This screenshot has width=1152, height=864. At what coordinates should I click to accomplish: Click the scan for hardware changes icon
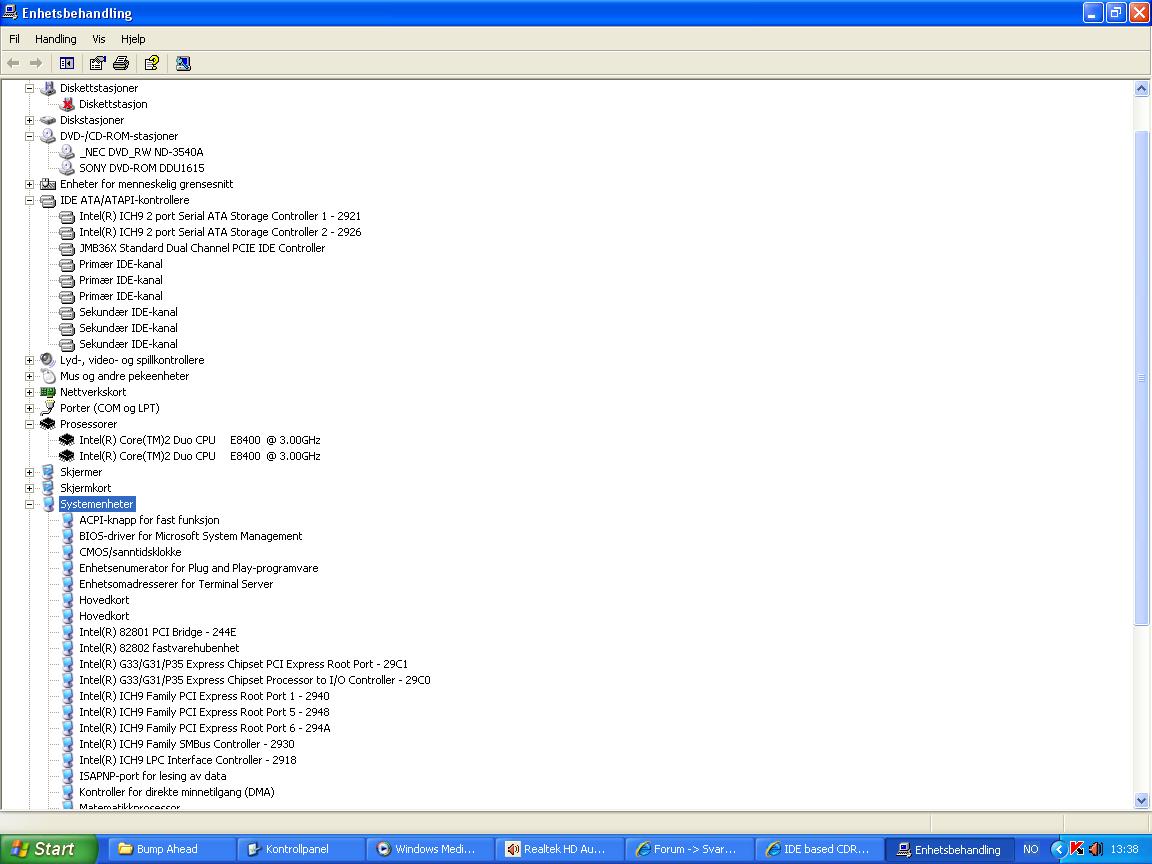(183, 63)
